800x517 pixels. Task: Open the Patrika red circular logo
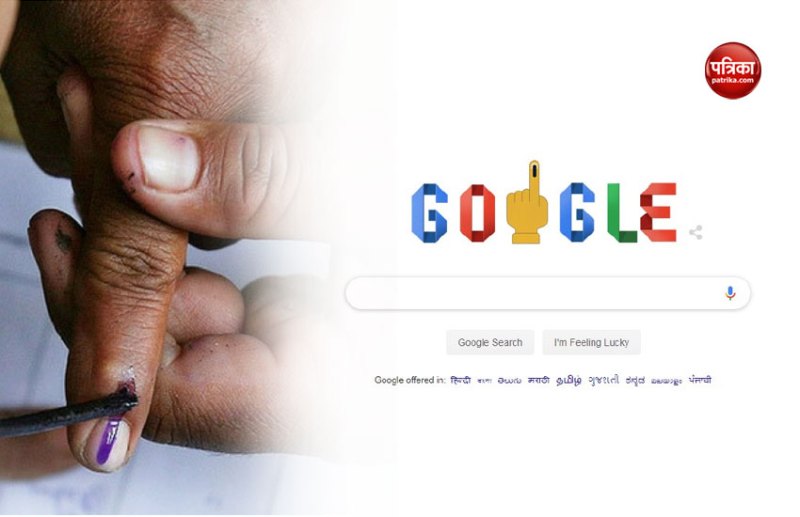[x=733, y=70]
